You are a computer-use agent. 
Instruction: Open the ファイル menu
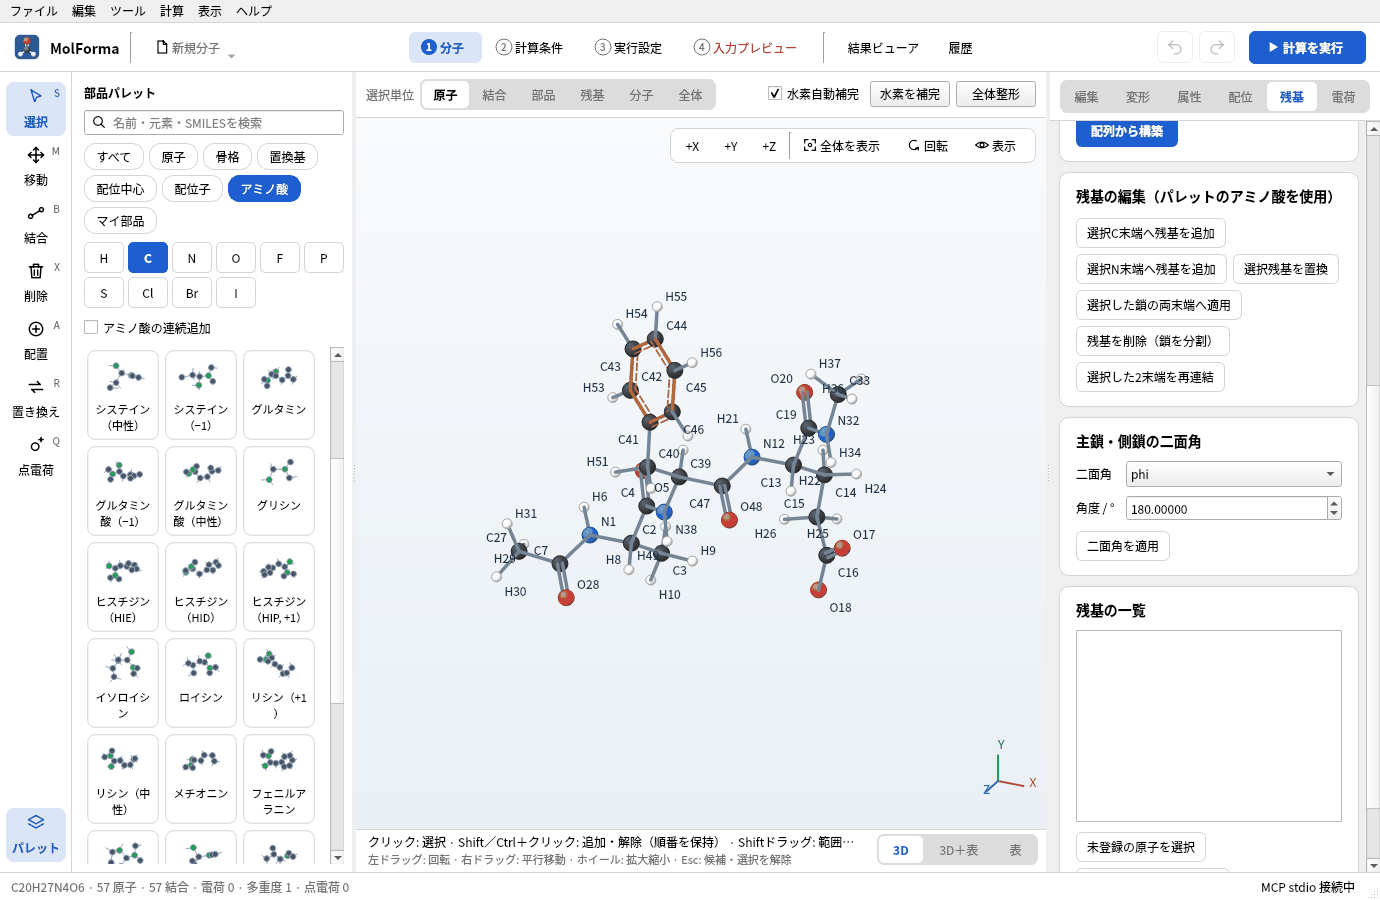(34, 11)
